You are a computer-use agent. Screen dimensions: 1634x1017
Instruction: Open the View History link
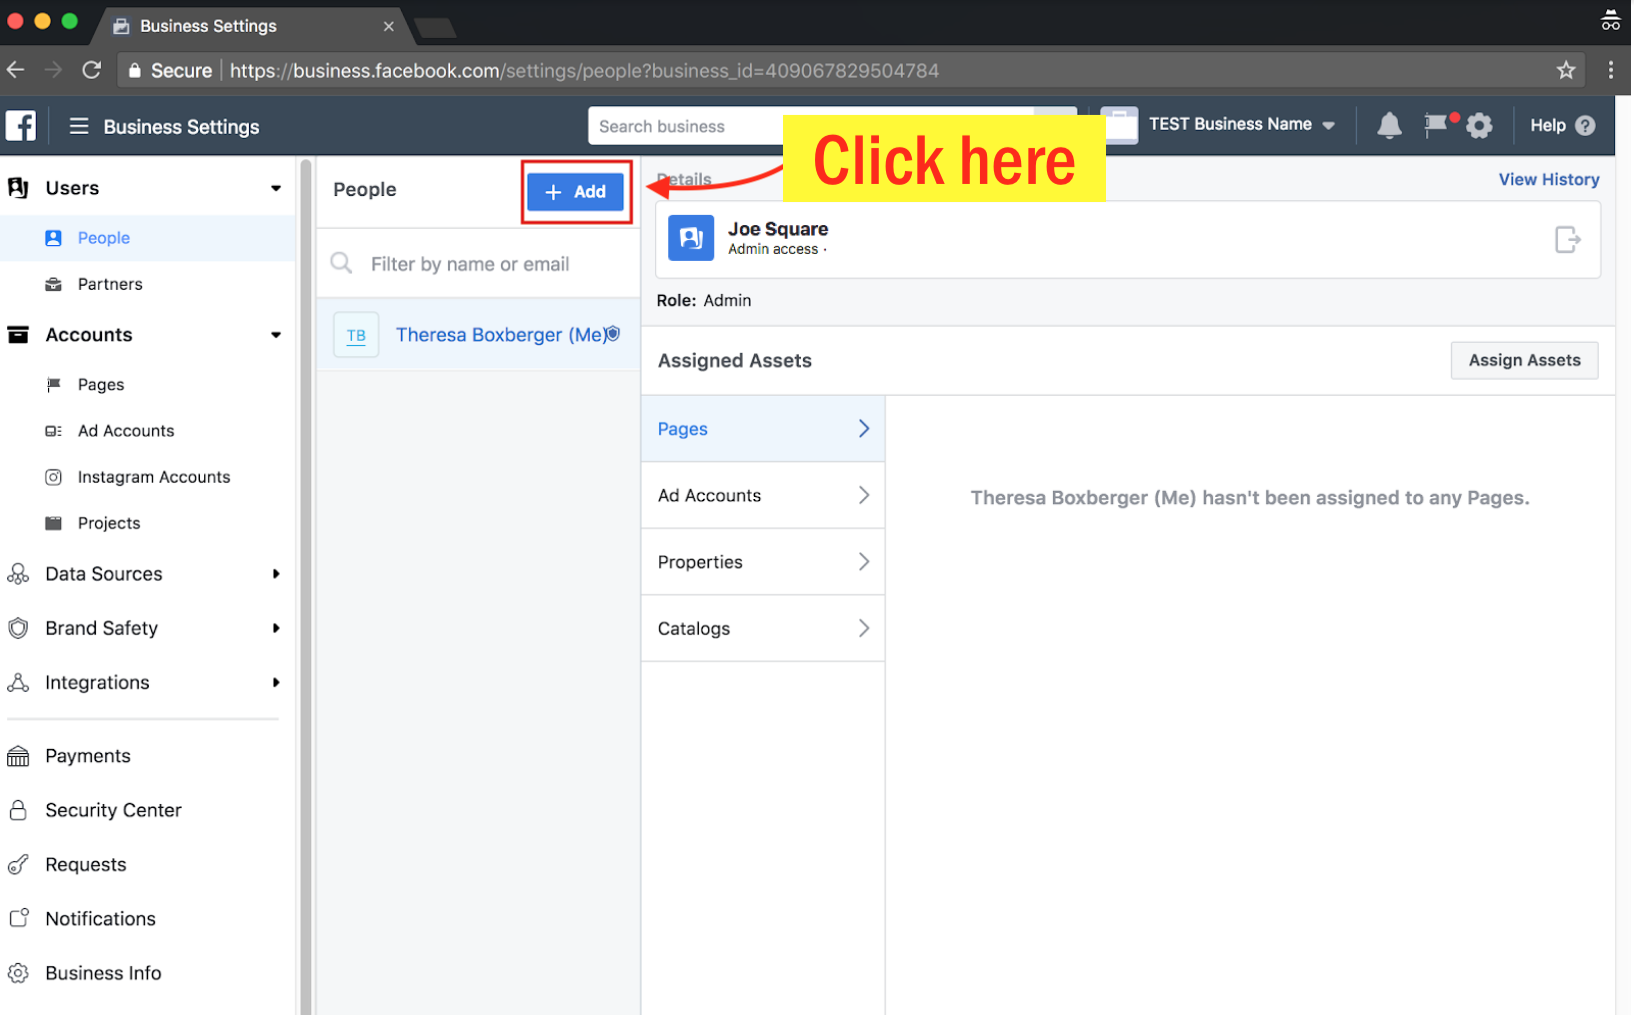click(1551, 180)
